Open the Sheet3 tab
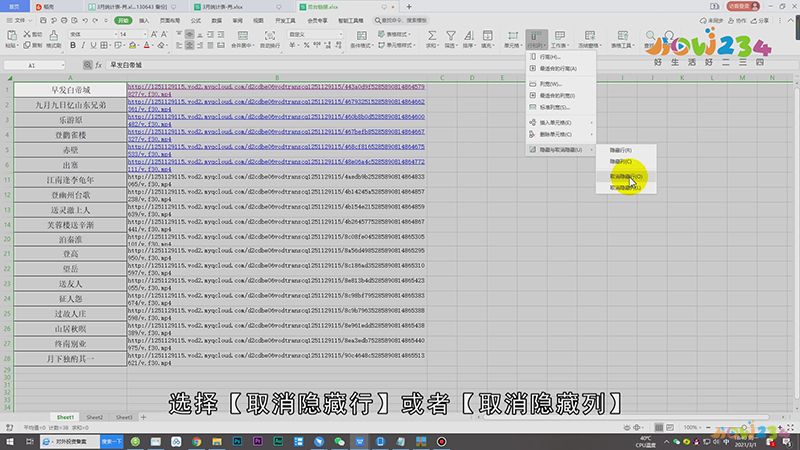Image resolution: width=800 pixels, height=450 pixels. [x=124, y=417]
